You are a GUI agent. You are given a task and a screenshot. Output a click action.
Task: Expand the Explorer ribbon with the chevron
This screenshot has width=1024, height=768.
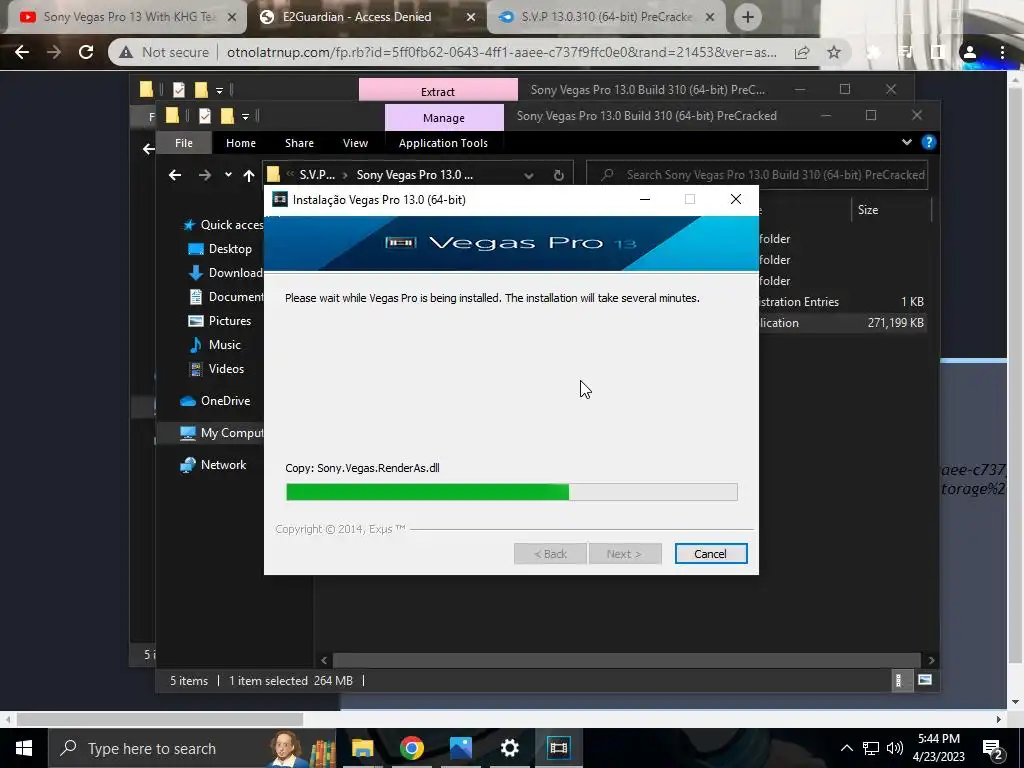click(906, 142)
